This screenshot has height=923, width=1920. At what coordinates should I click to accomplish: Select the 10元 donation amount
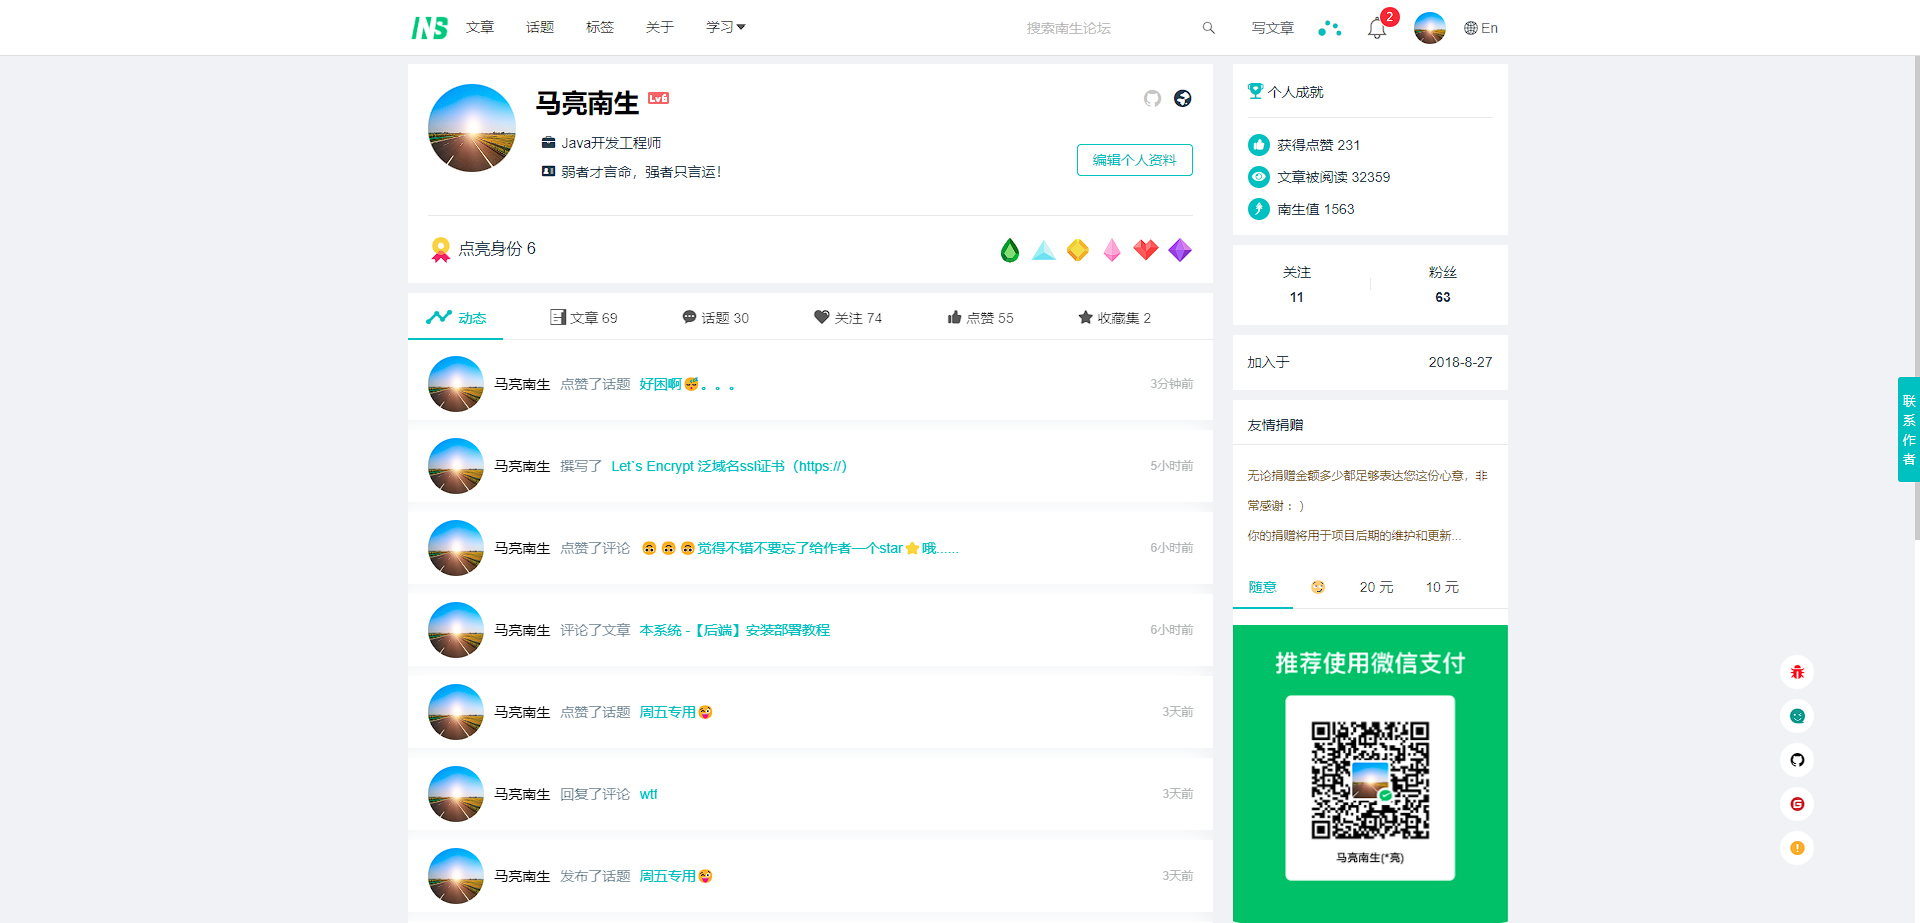1442,587
